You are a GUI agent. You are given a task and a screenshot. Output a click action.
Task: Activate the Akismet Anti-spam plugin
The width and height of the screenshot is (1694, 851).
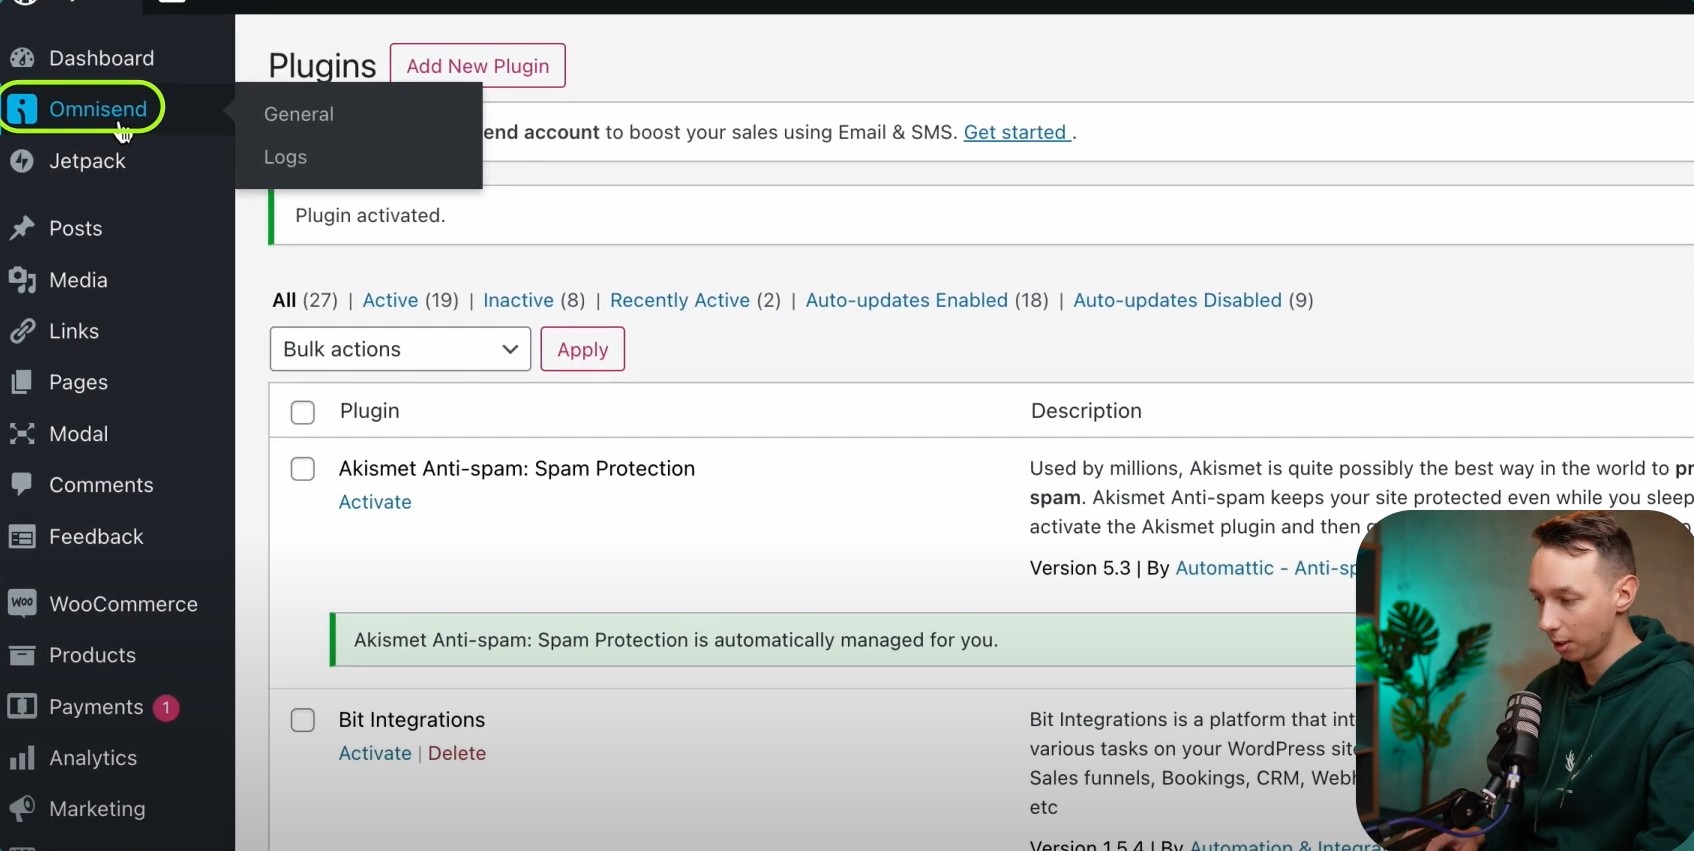tap(375, 502)
